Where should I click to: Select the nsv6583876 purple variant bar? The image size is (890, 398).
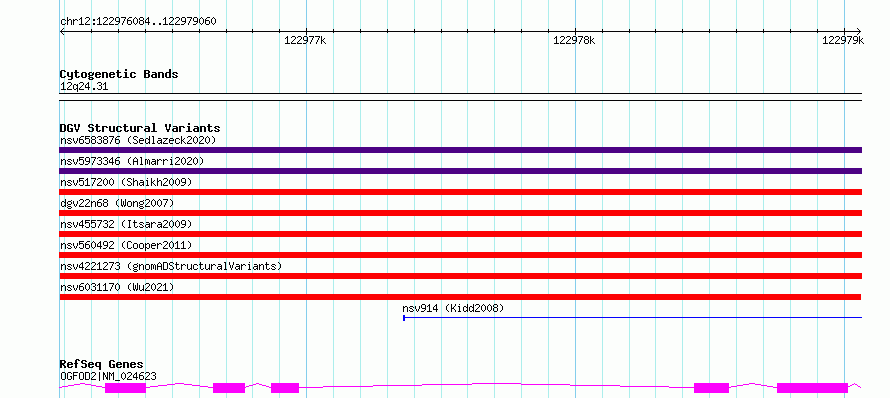[460, 150]
